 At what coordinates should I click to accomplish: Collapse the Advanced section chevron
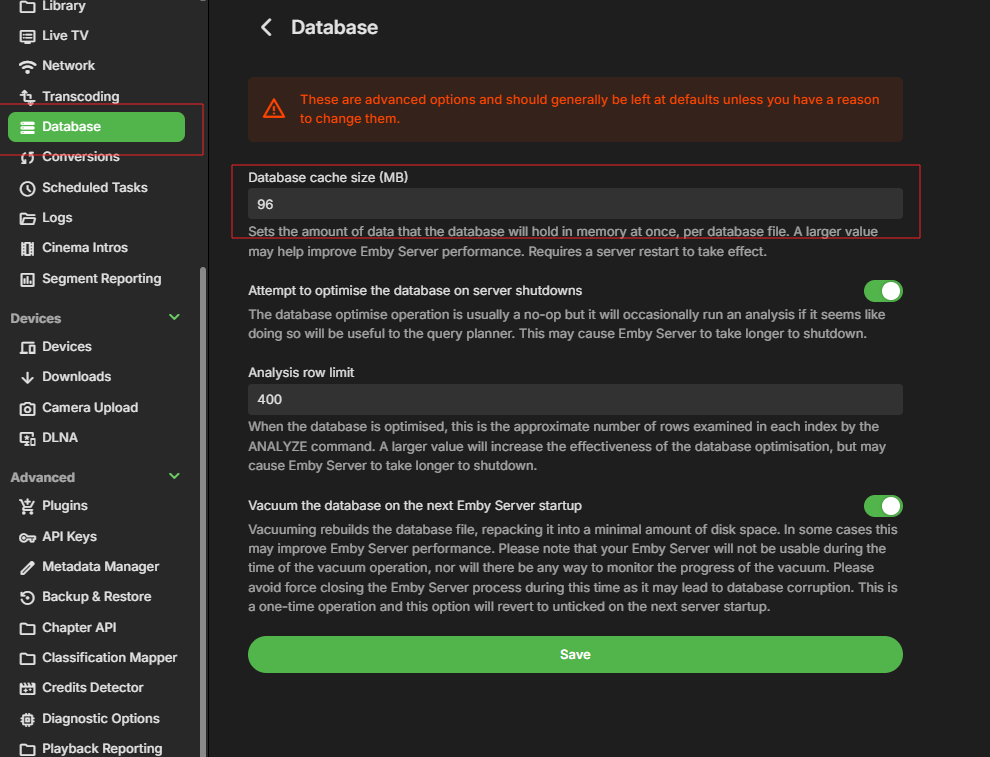pos(175,477)
